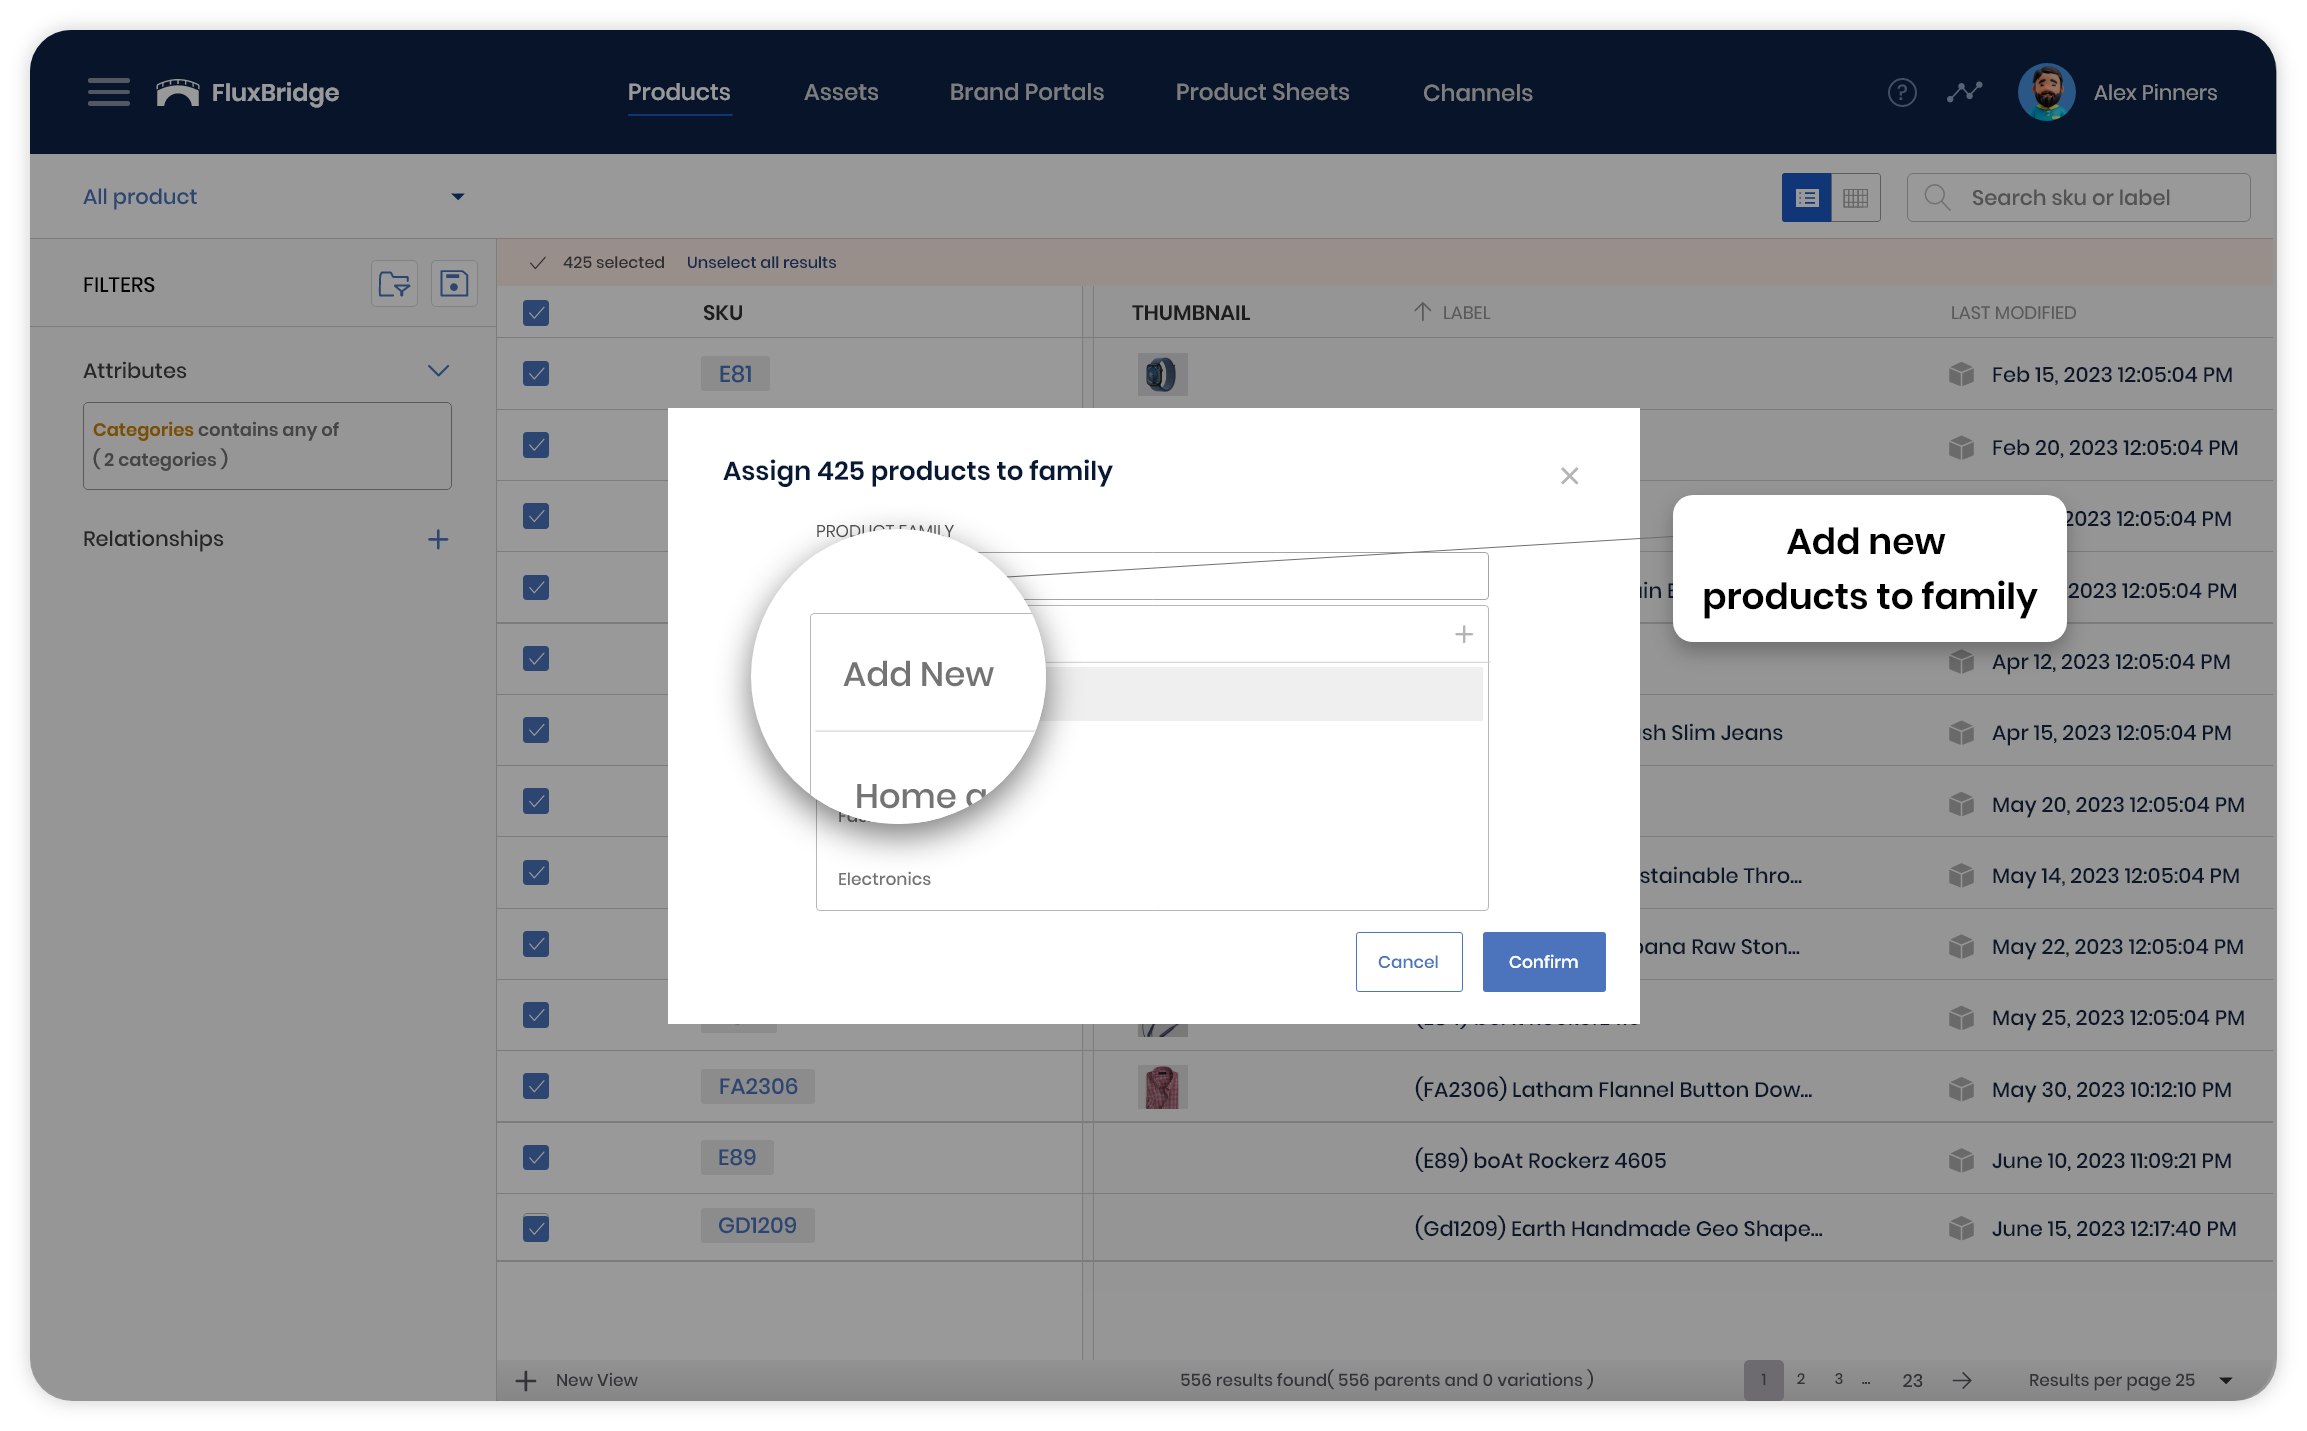The image size is (2307, 1431).
Task: Open the hamburger menu icon
Action: click(108, 92)
